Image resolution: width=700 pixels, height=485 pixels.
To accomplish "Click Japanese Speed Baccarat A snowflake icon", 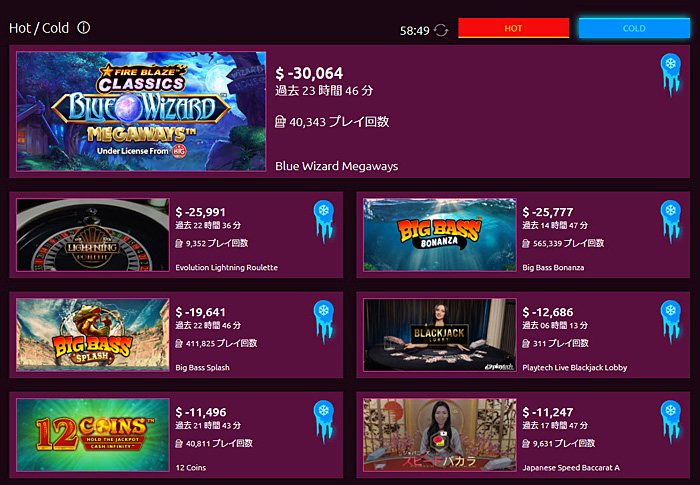I will (x=671, y=422).
